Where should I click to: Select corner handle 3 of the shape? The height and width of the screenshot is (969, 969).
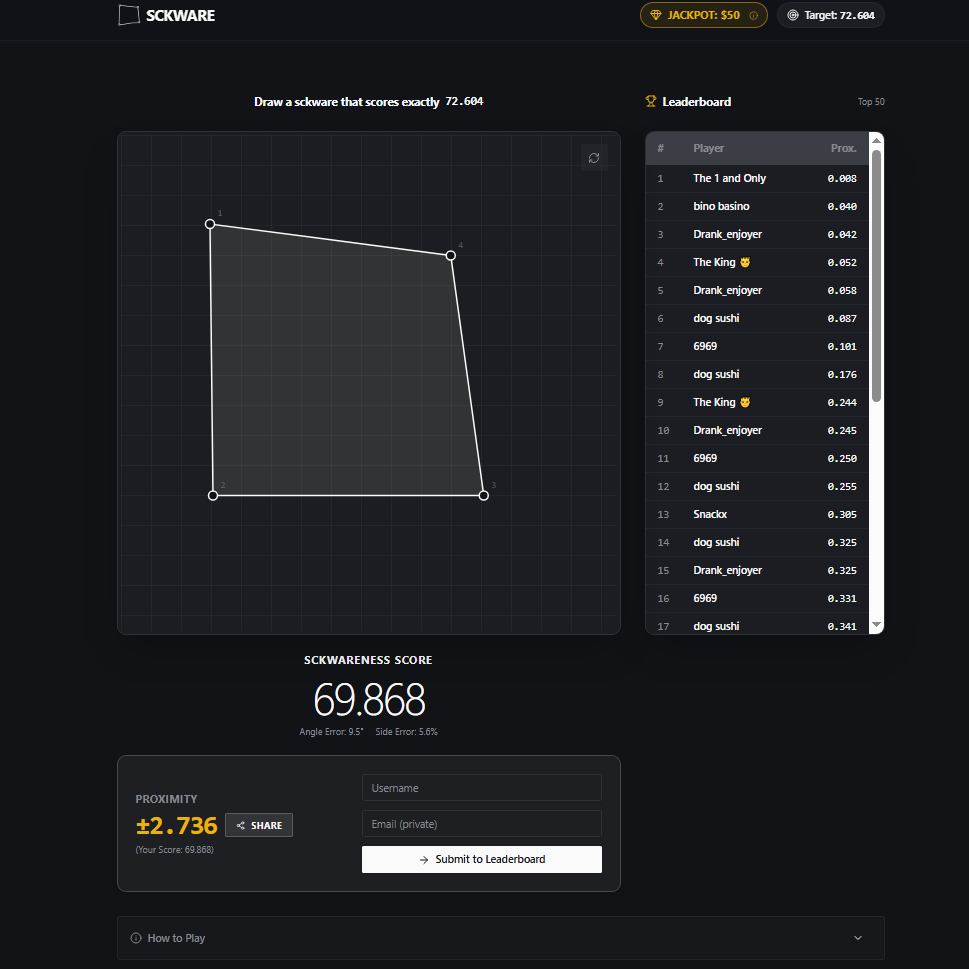tap(484, 495)
